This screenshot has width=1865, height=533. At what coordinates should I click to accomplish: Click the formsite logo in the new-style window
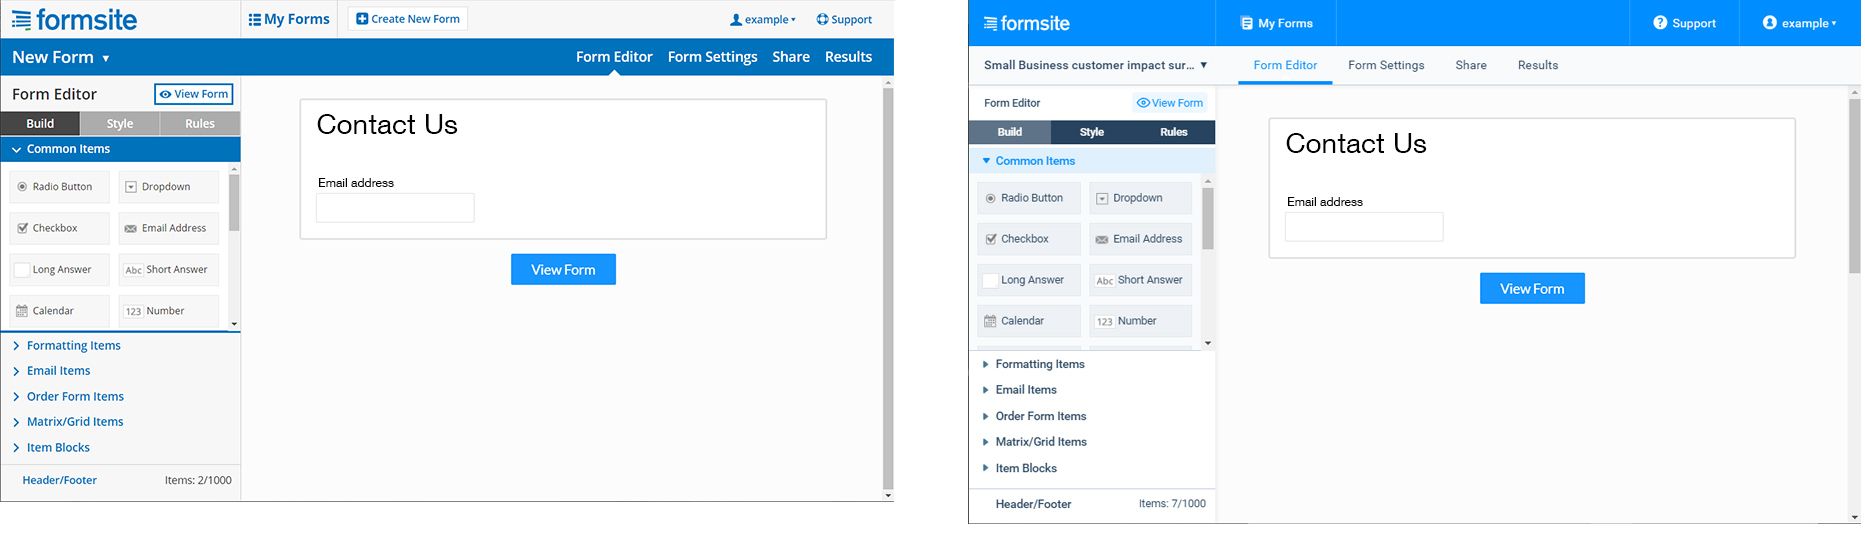[x=1027, y=23]
